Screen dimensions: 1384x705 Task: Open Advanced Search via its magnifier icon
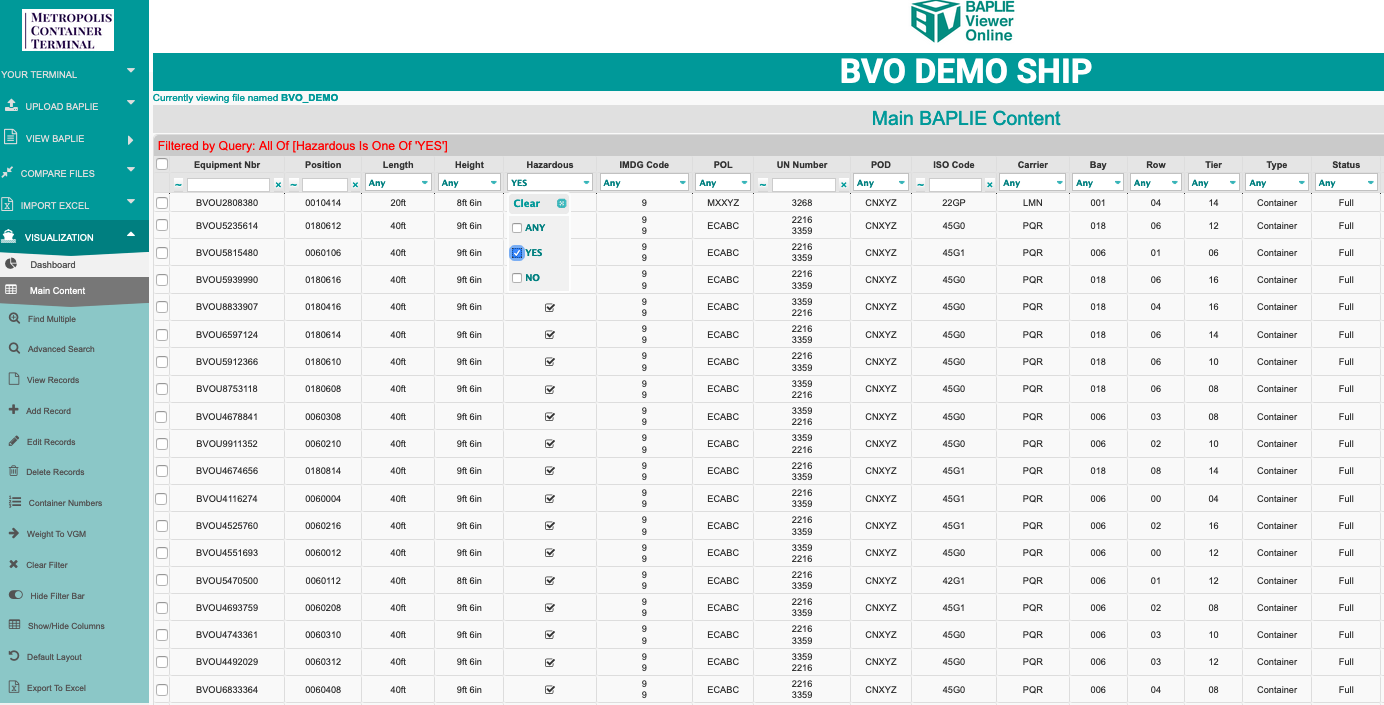(x=14, y=349)
